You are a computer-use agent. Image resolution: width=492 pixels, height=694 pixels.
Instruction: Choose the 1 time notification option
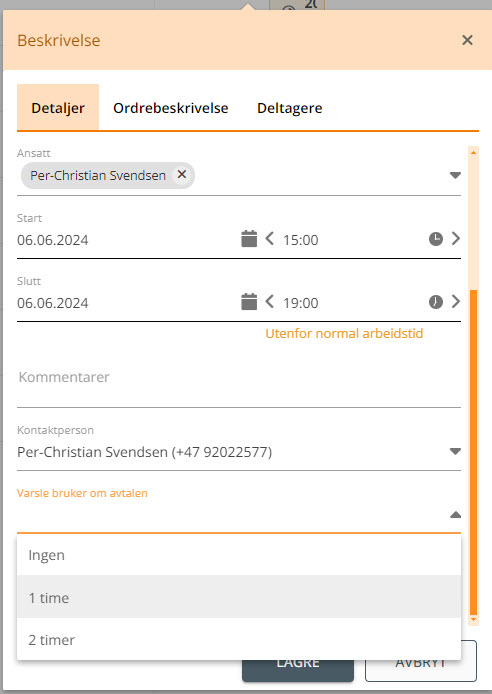239,597
